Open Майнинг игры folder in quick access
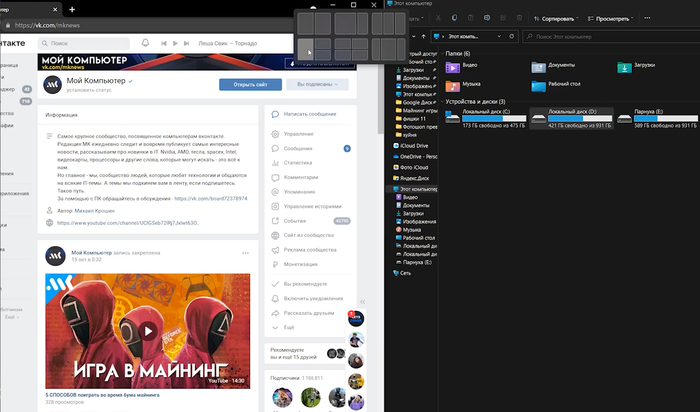The image size is (700, 412). (417, 111)
